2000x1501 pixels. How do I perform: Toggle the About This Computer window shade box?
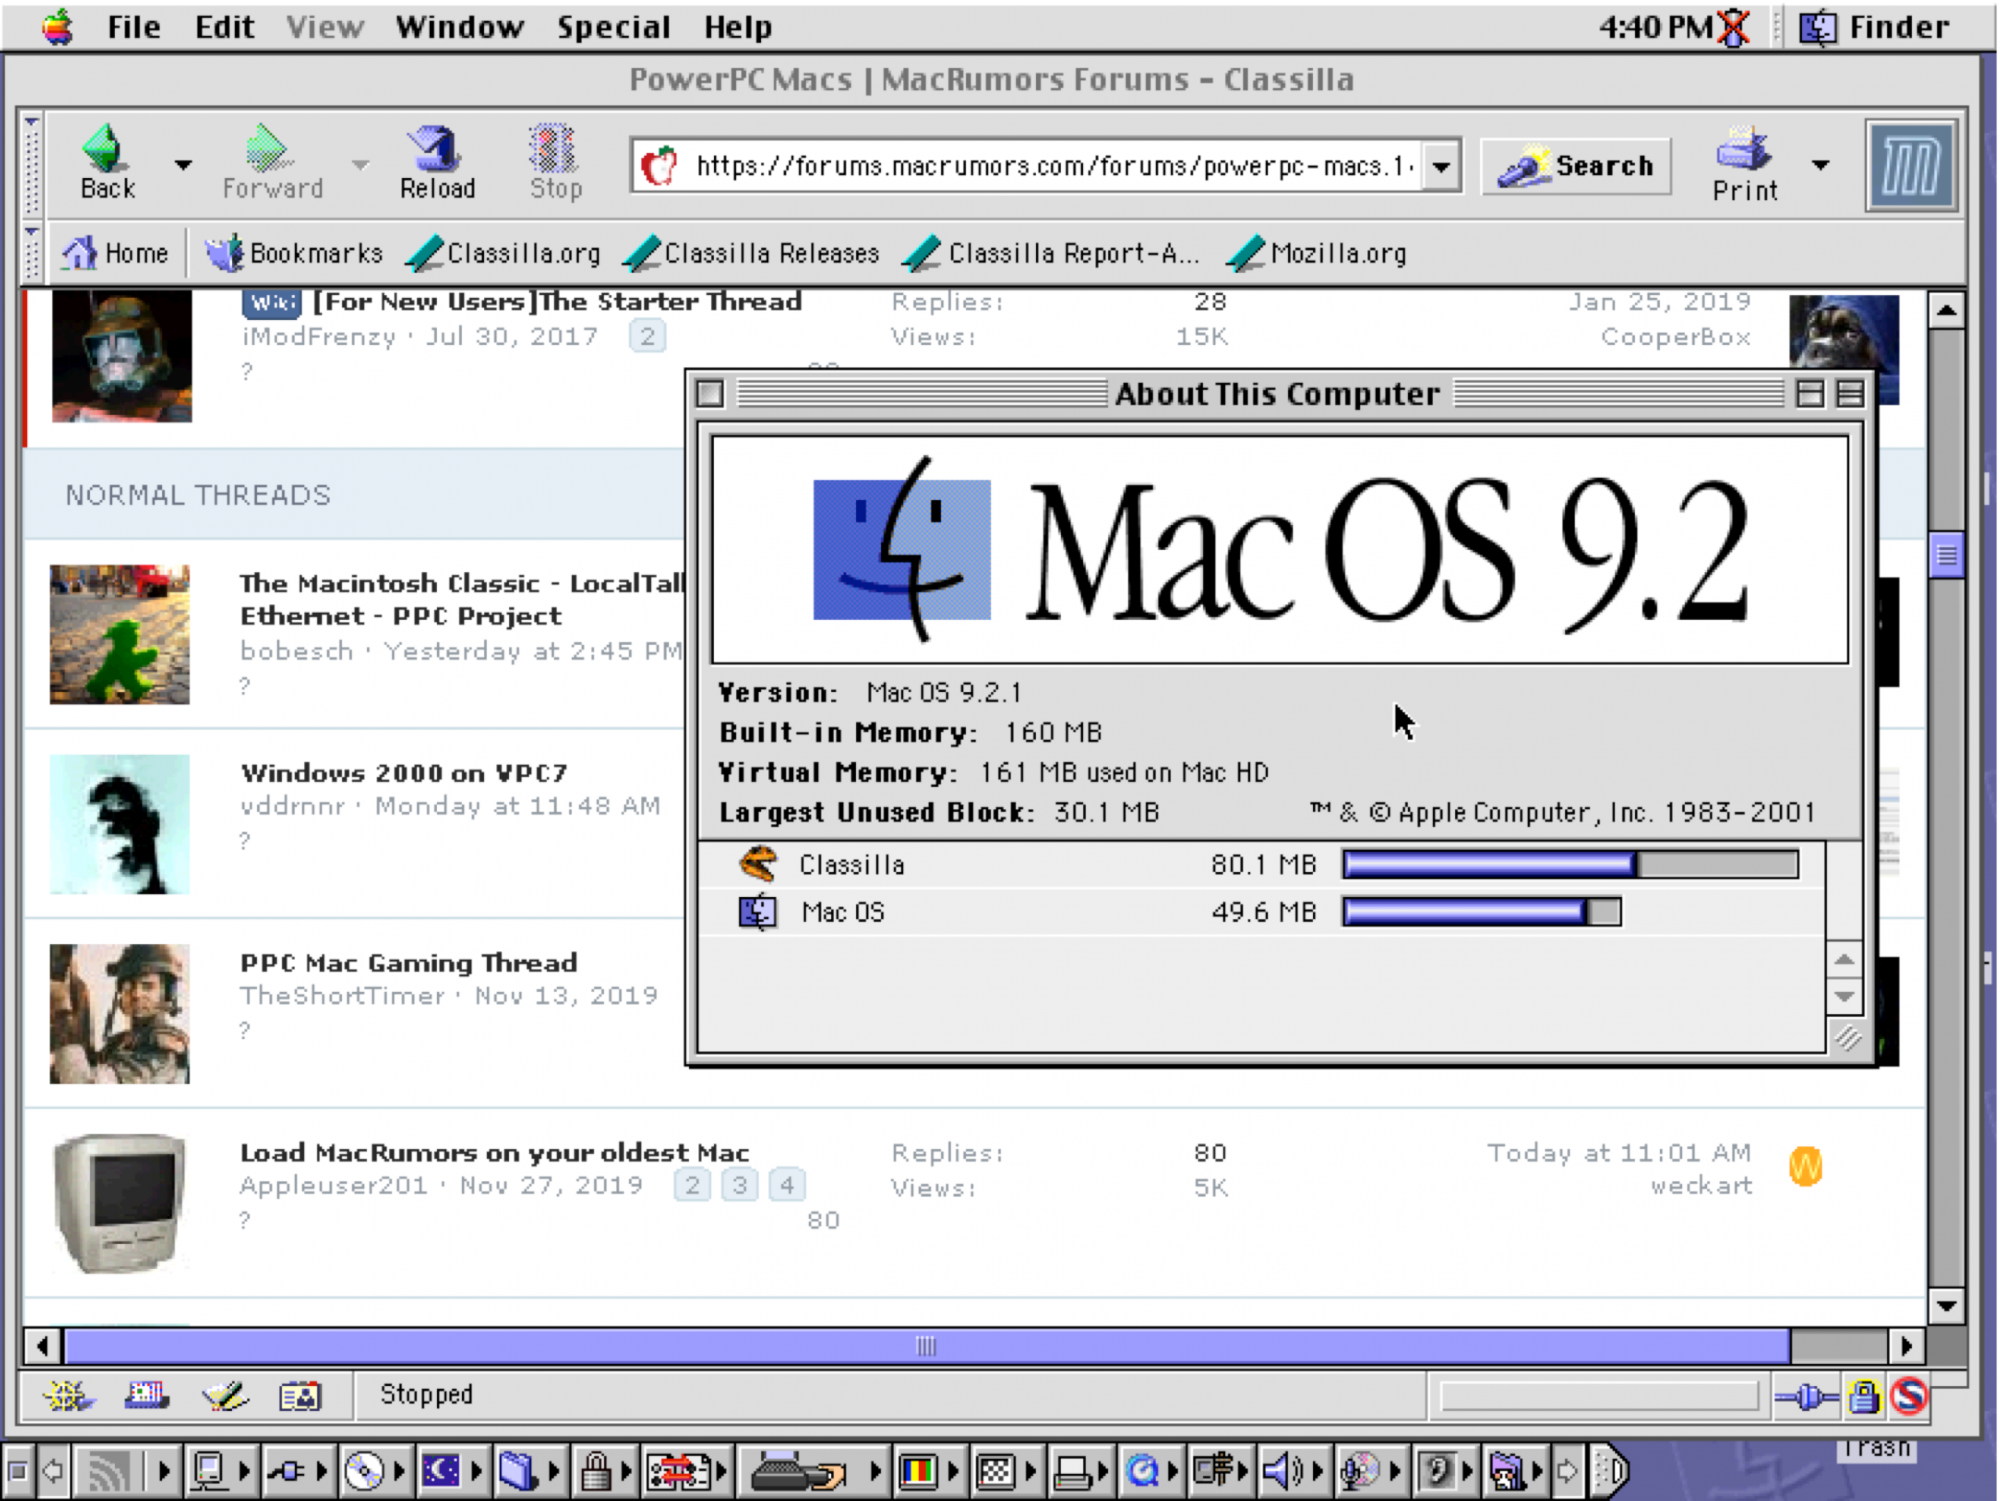[x=1850, y=394]
